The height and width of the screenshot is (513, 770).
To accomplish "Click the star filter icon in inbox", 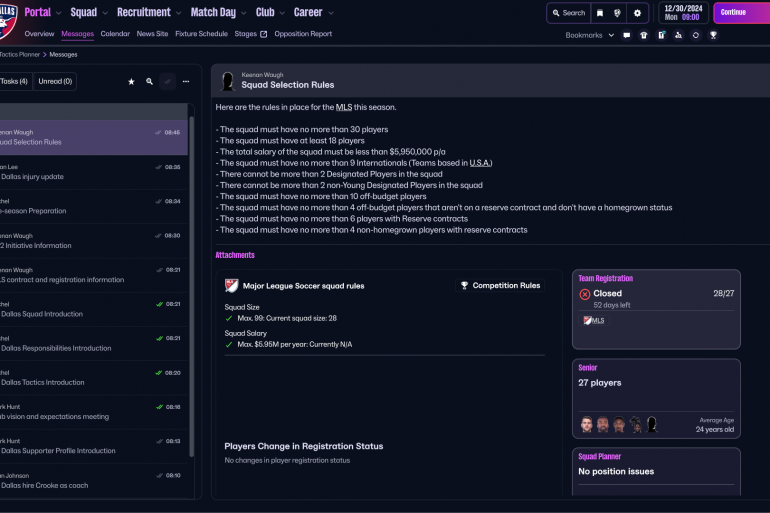I will pyautogui.click(x=131, y=82).
